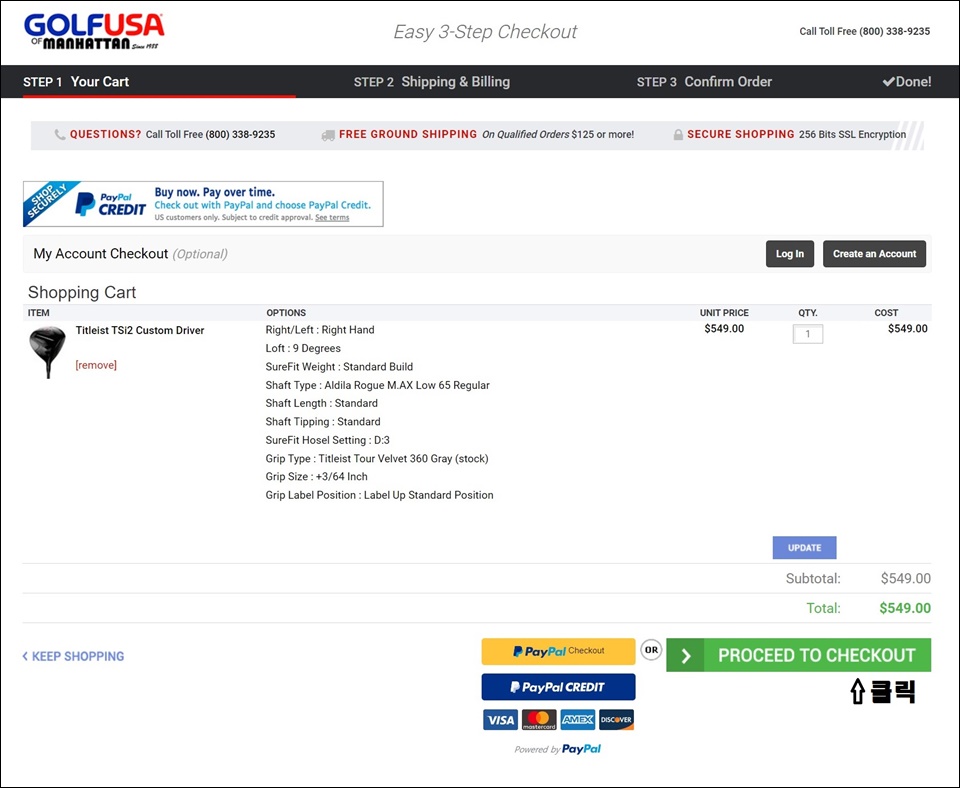Screen dimensions: 960x788
Task: Click the Golf USA of Manhattan logo
Action: click(x=94, y=31)
